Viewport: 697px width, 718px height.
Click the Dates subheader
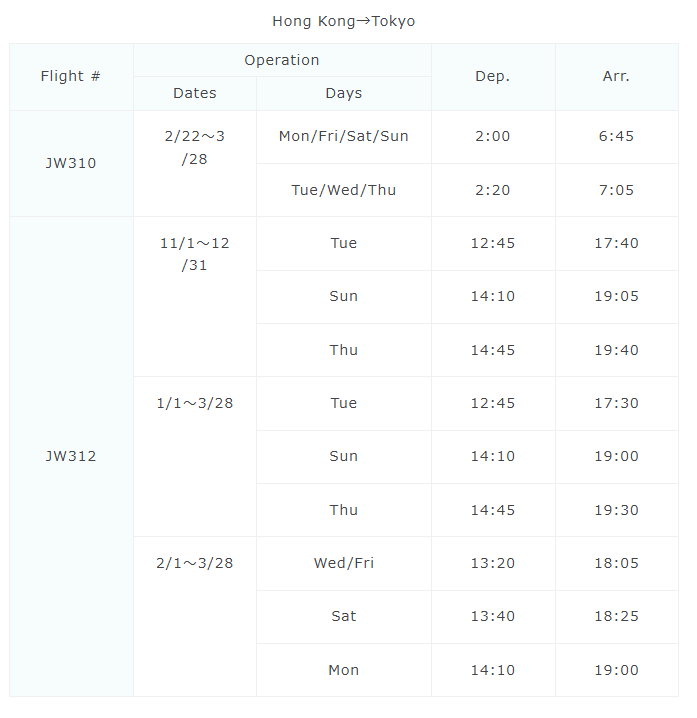tap(195, 93)
